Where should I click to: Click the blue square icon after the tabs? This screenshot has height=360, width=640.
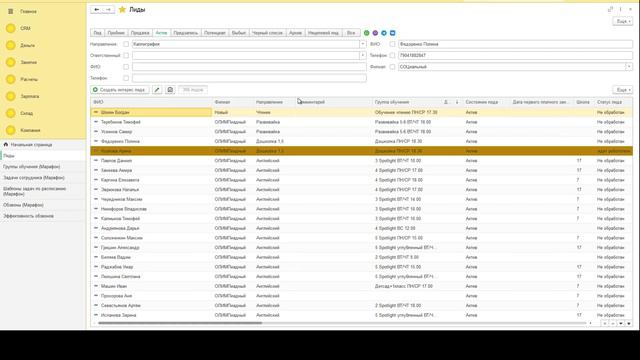click(393, 33)
